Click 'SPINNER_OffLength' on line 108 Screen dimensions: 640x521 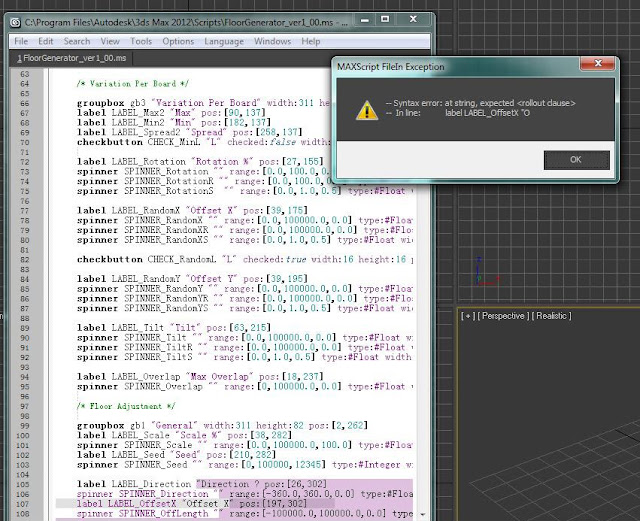[166, 514]
